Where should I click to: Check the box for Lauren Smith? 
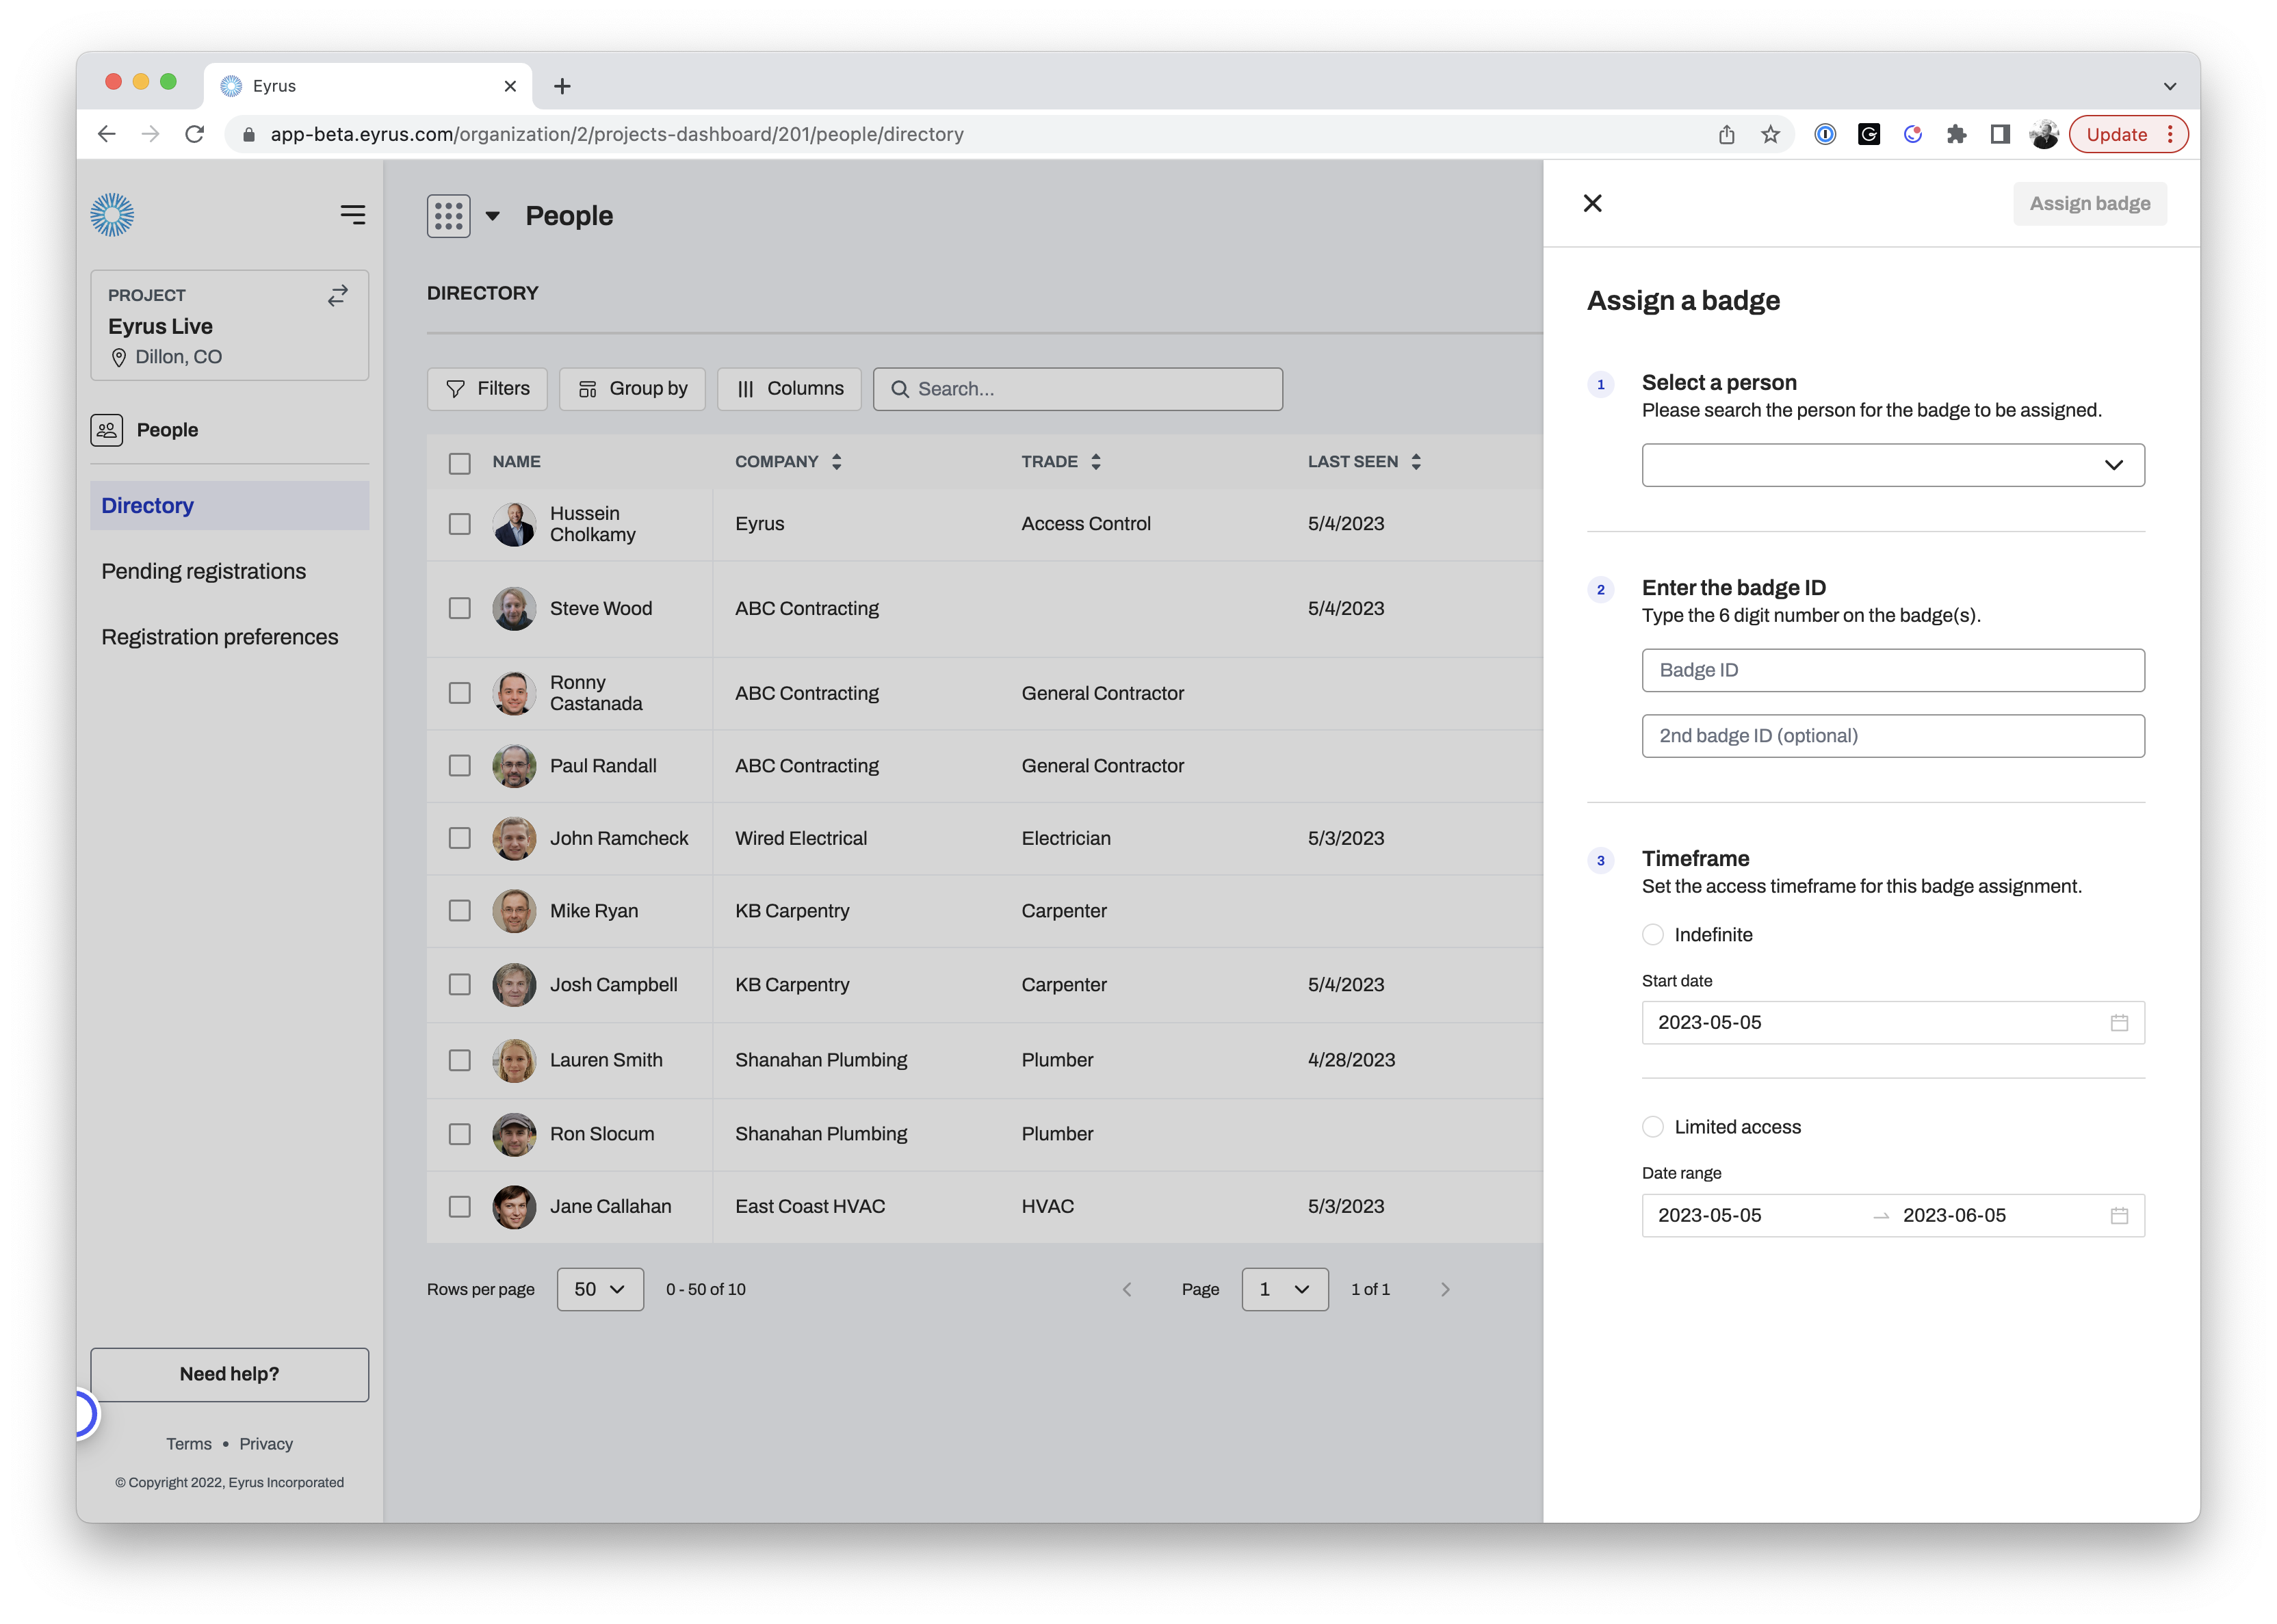tap(460, 1060)
